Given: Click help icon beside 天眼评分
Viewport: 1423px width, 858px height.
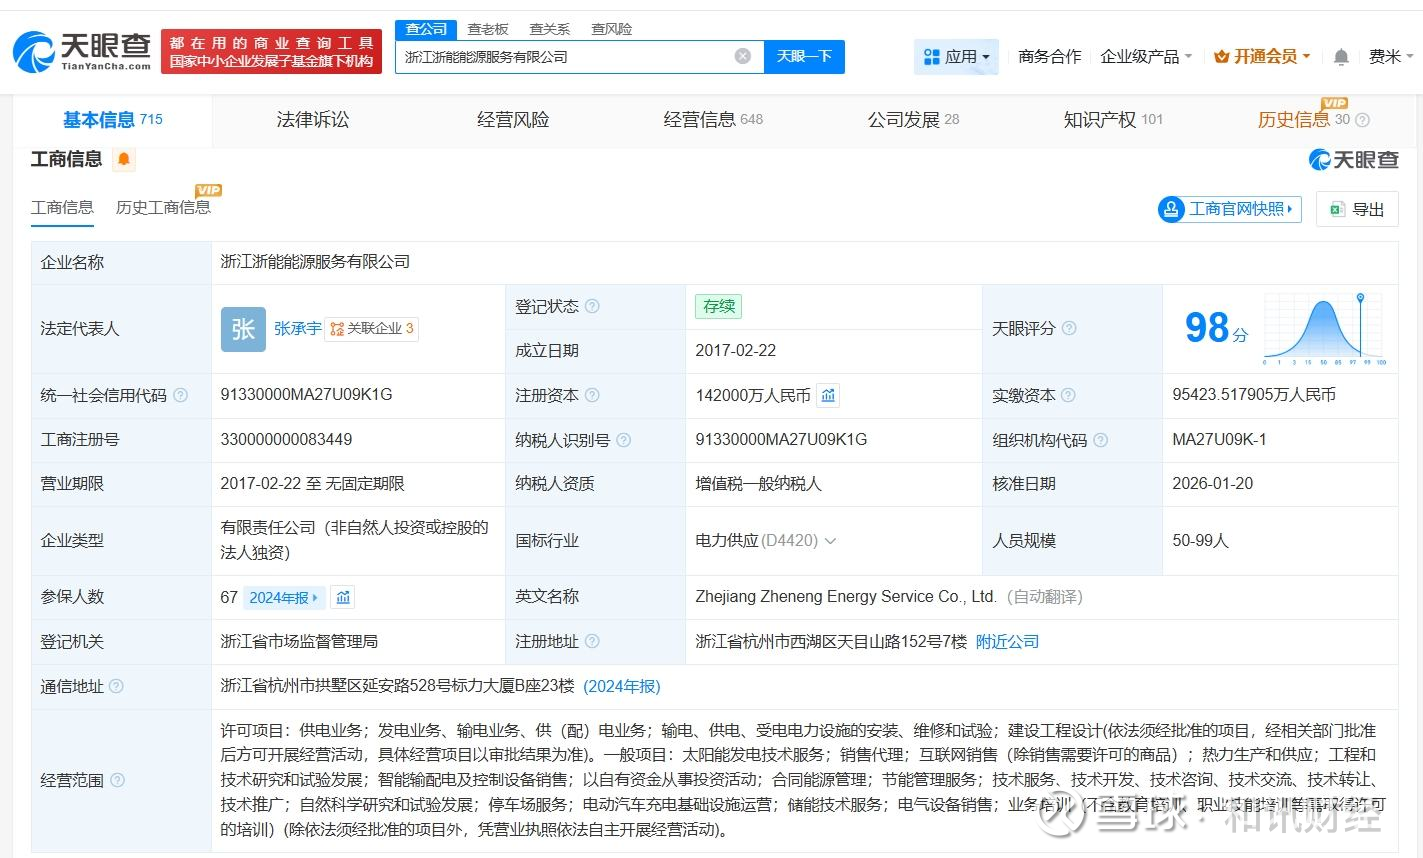Looking at the screenshot, I should (1069, 328).
